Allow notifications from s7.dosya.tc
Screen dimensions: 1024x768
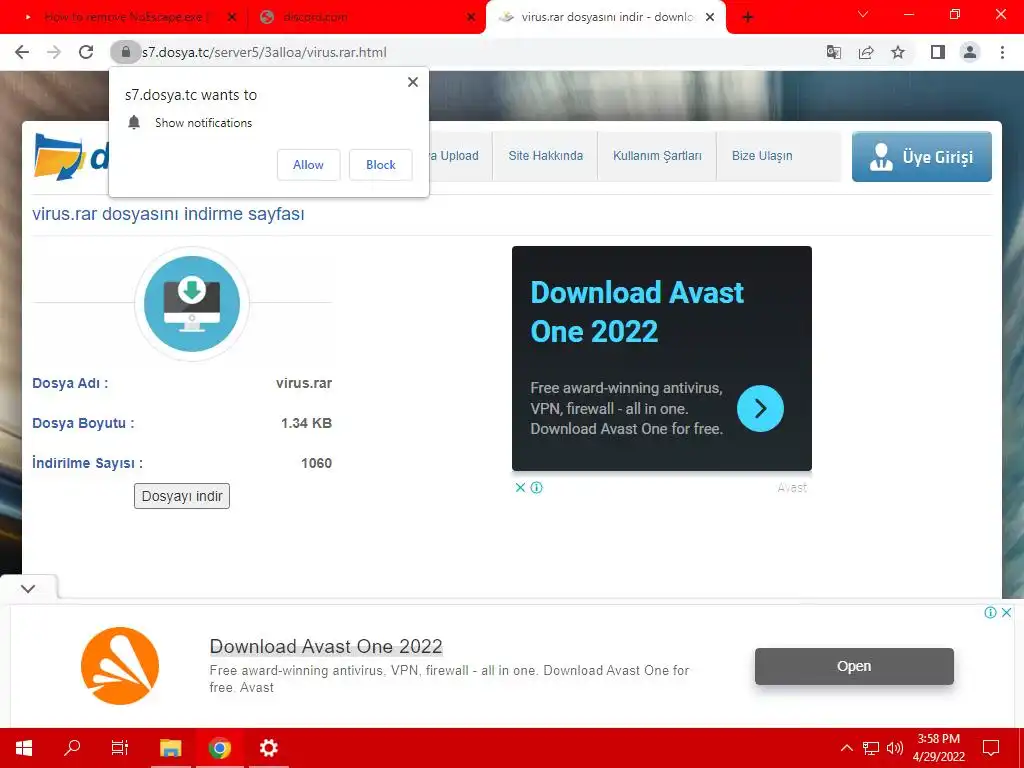pos(308,165)
